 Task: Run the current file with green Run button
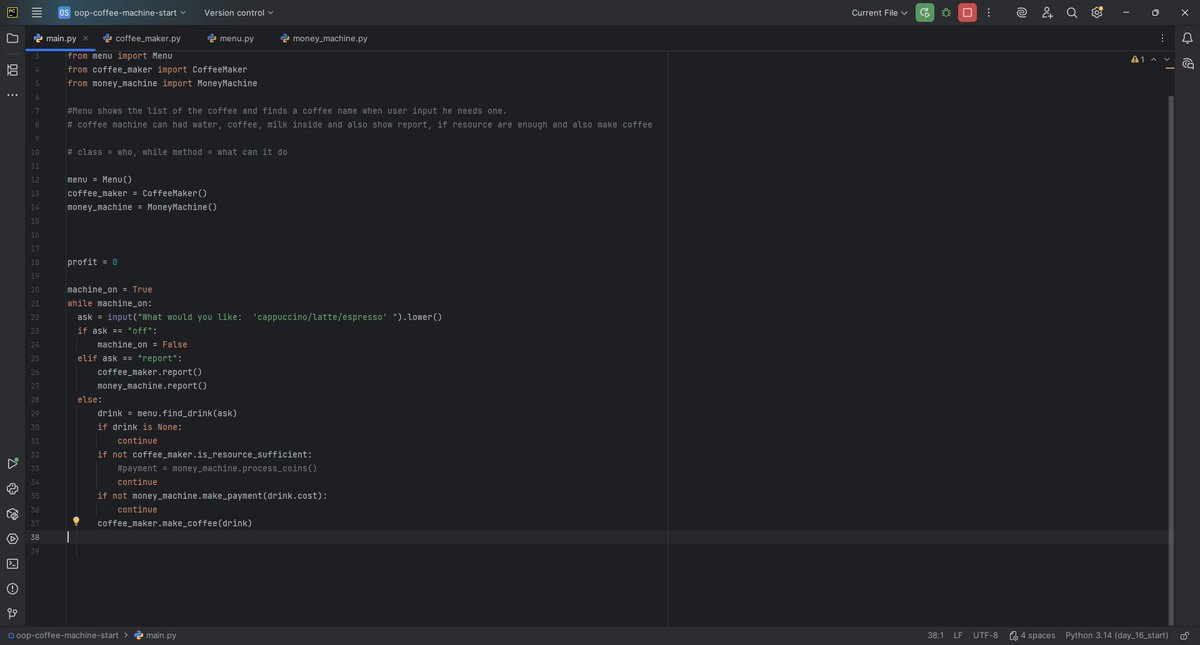coord(925,13)
